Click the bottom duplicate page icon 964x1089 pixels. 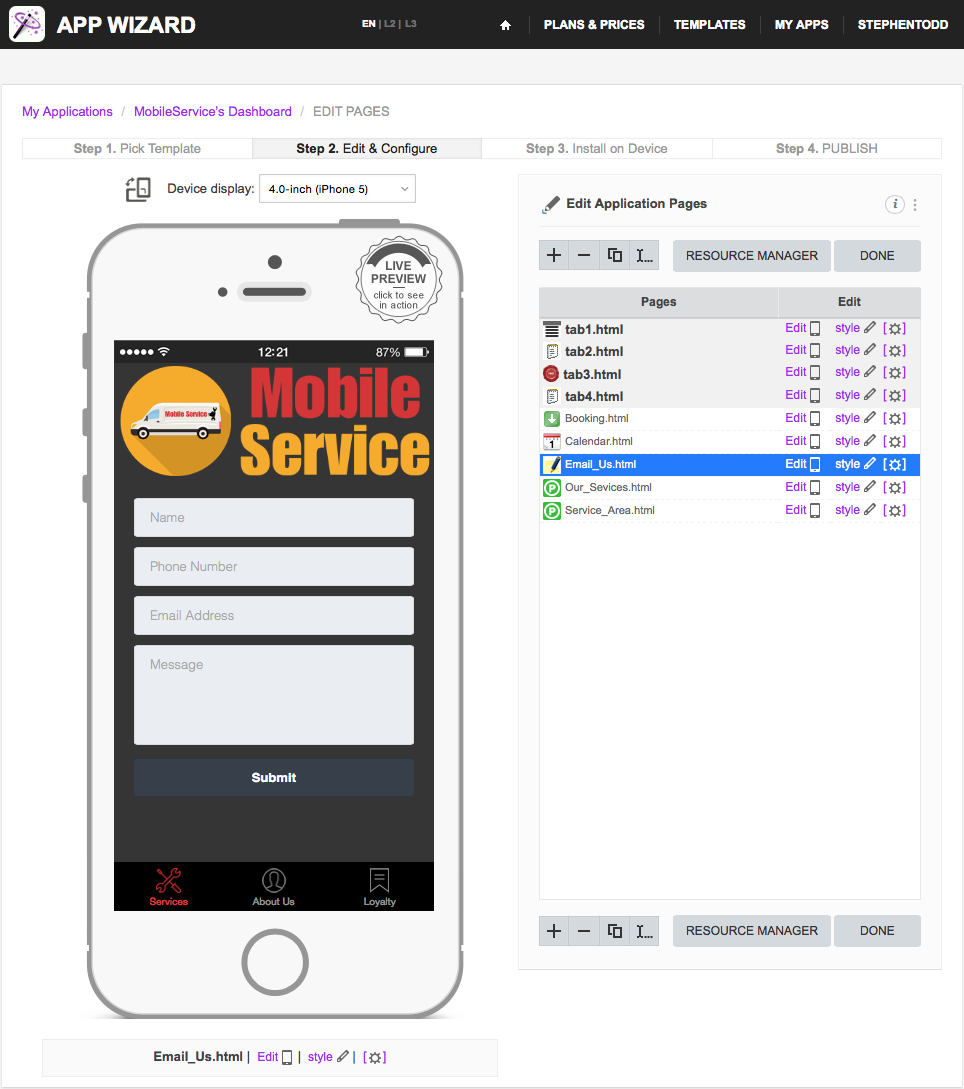pos(615,931)
